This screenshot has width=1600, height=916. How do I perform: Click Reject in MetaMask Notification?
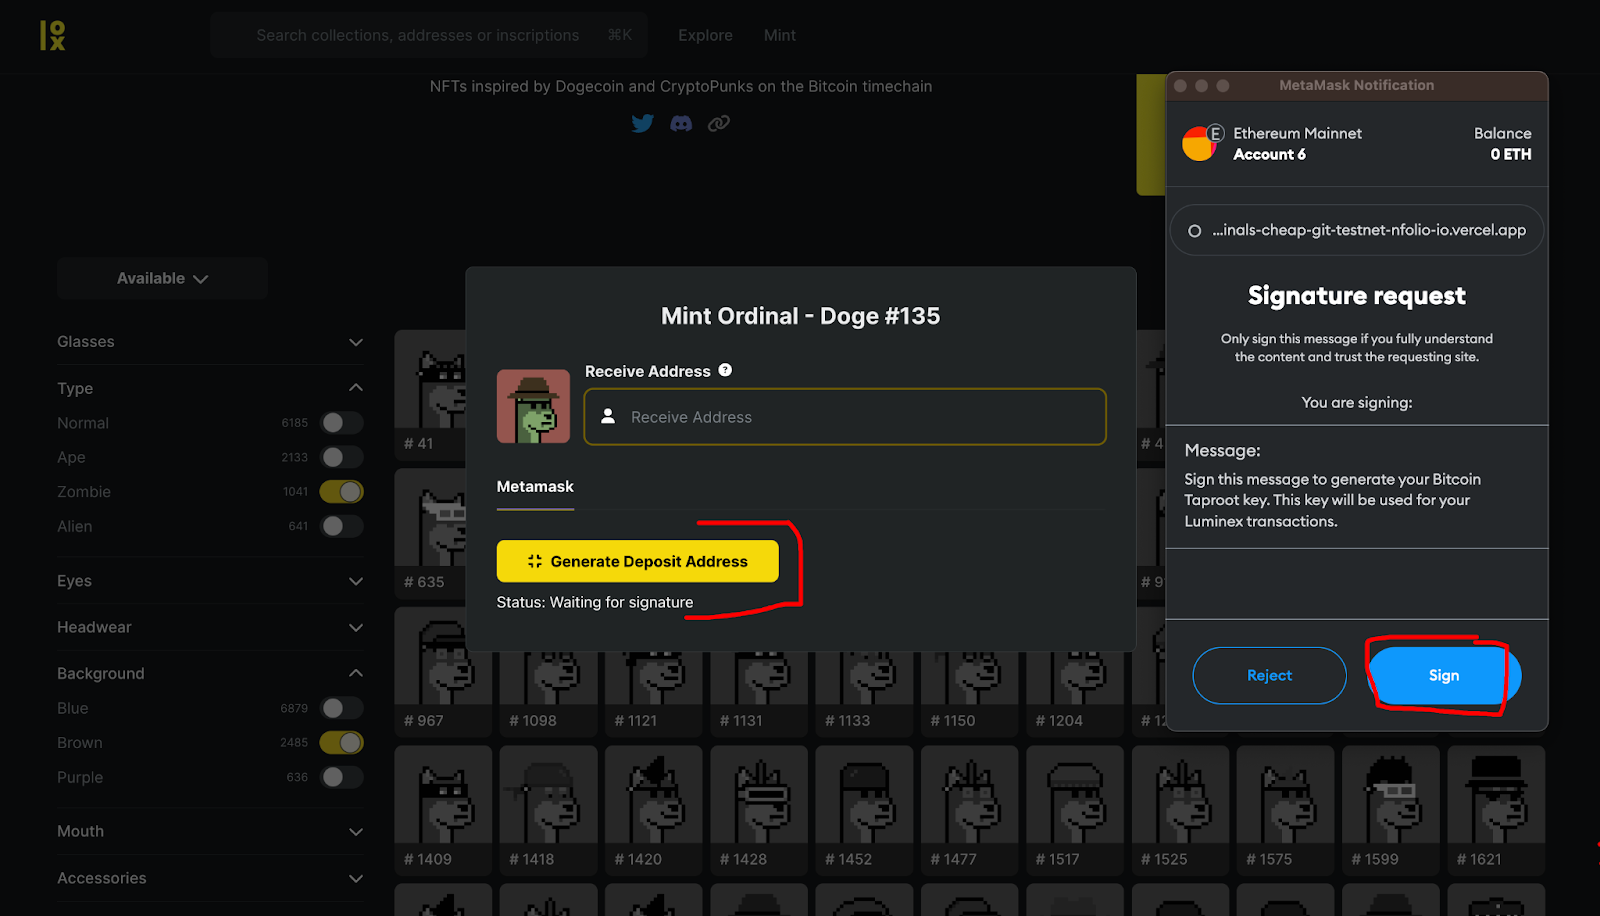pos(1269,675)
